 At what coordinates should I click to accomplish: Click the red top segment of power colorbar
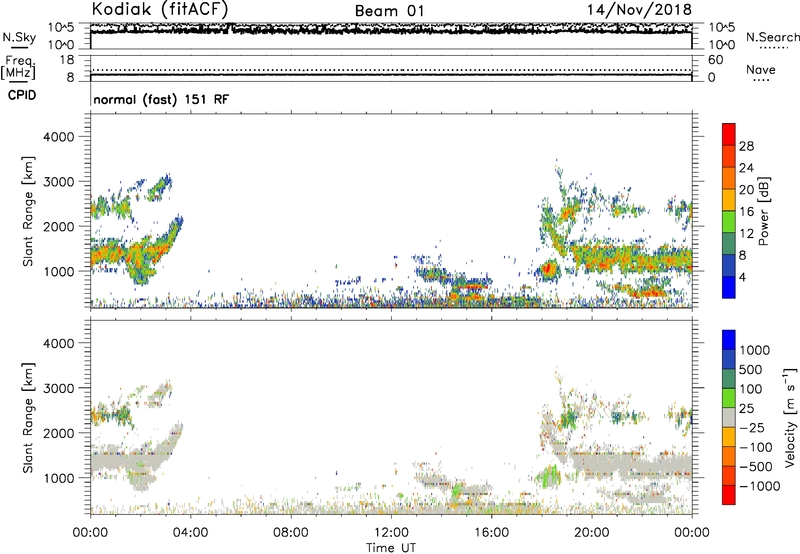pyautogui.click(x=729, y=135)
